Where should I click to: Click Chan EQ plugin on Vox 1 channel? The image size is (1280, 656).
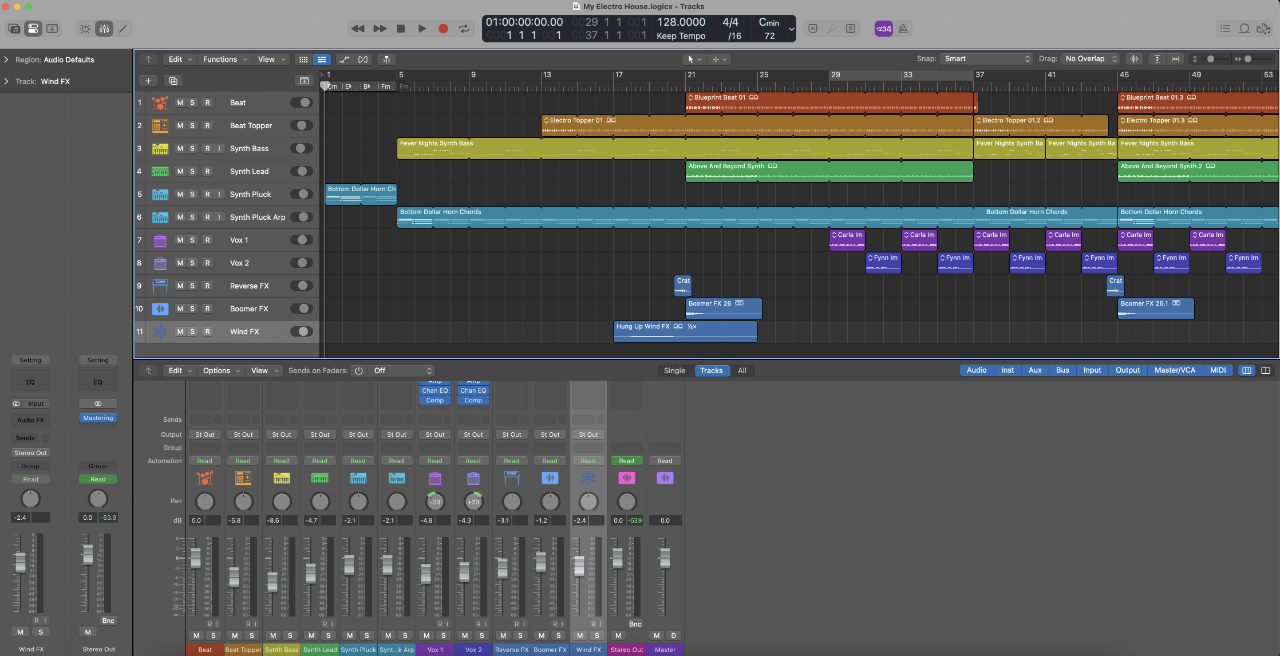point(435,391)
